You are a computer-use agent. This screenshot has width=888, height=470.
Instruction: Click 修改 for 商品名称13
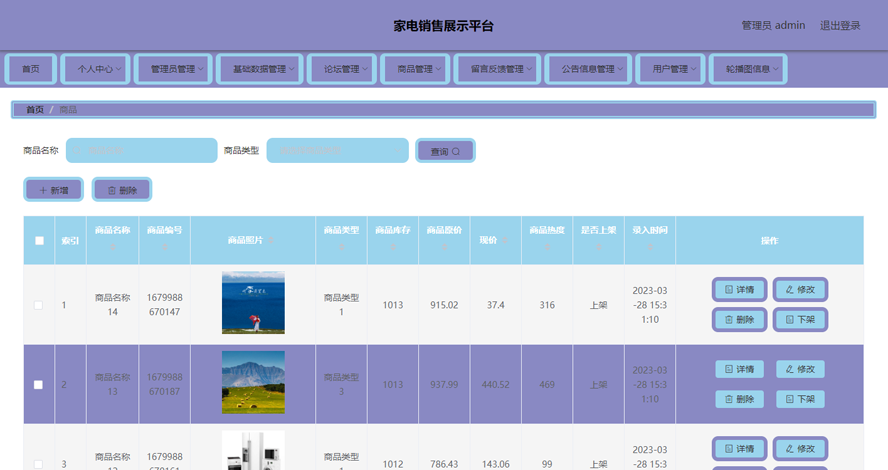pyautogui.click(x=800, y=369)
